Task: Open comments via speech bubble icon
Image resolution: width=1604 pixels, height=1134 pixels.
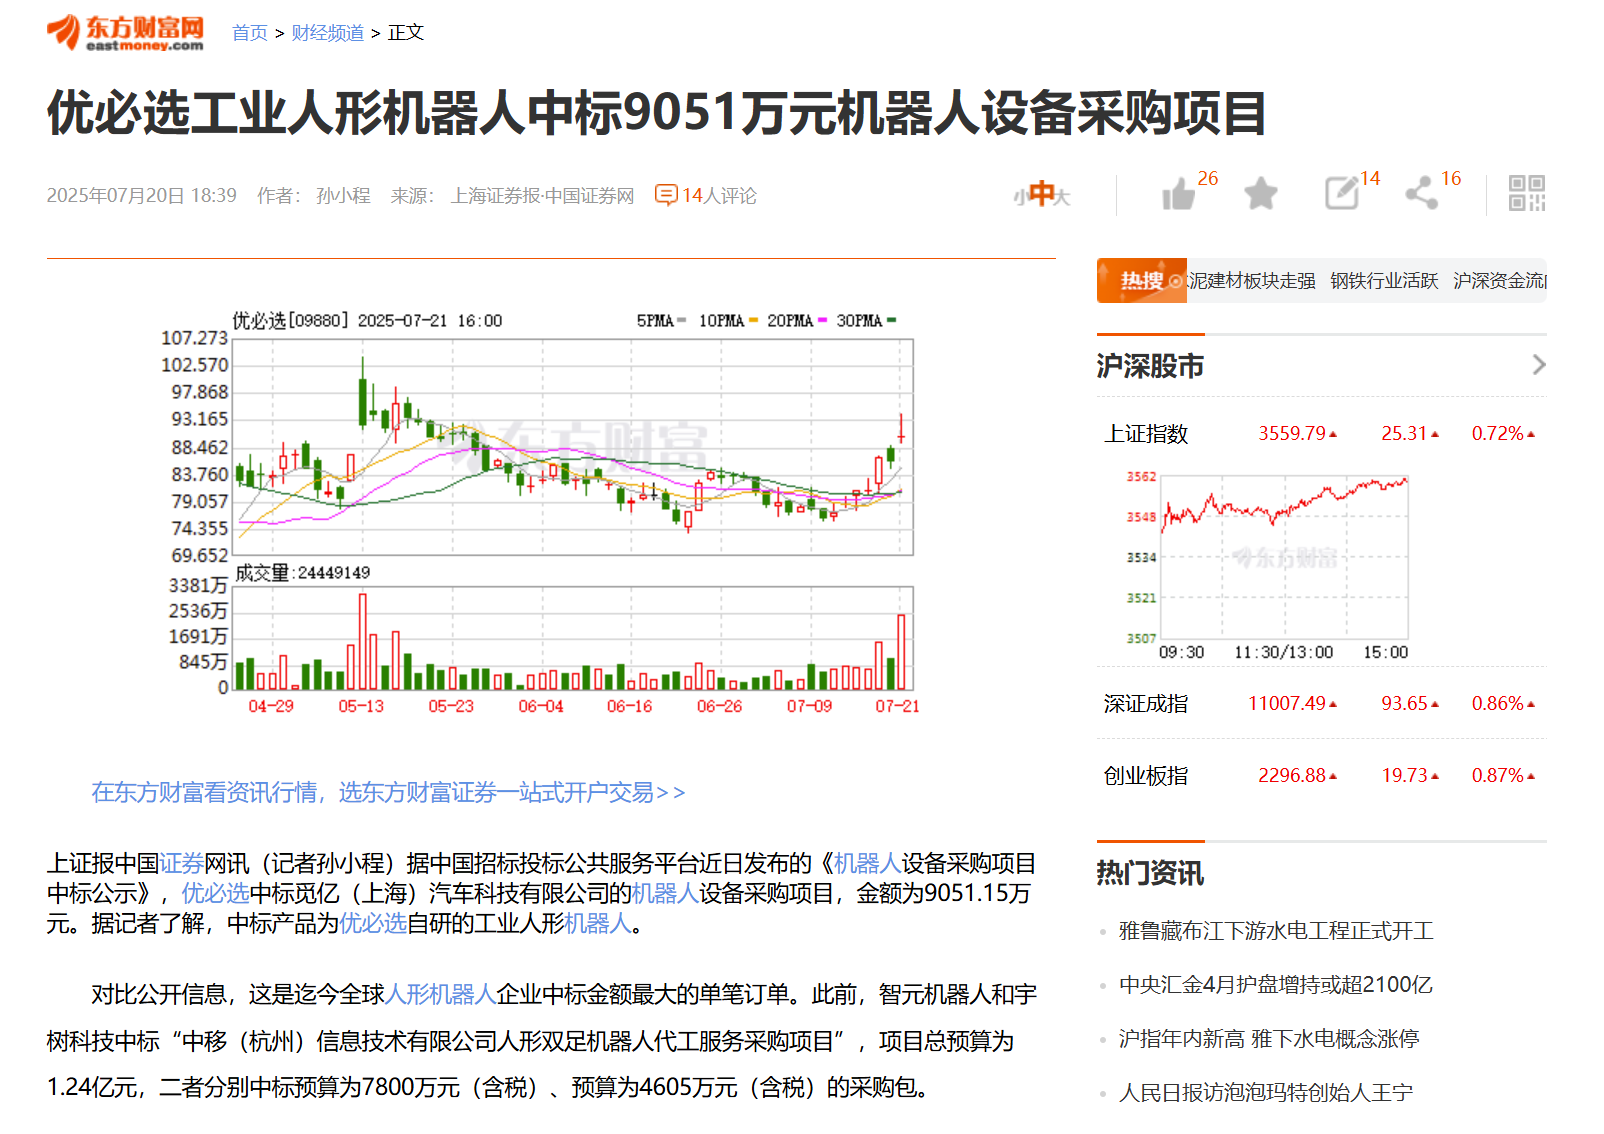Action: (x=666, y=195)
